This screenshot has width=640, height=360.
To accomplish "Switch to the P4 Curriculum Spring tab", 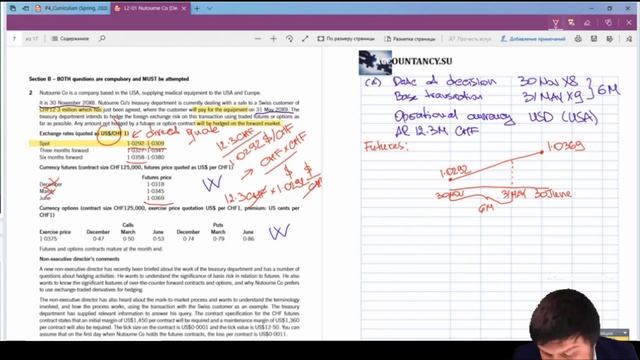I will [x=72, y=8].
